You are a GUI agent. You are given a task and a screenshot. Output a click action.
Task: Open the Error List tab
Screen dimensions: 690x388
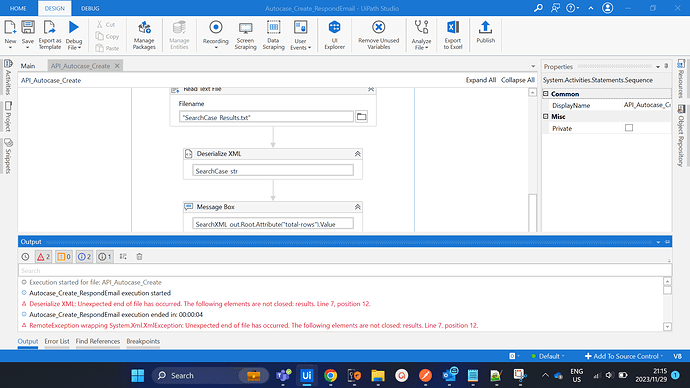(x=57, y=341)
